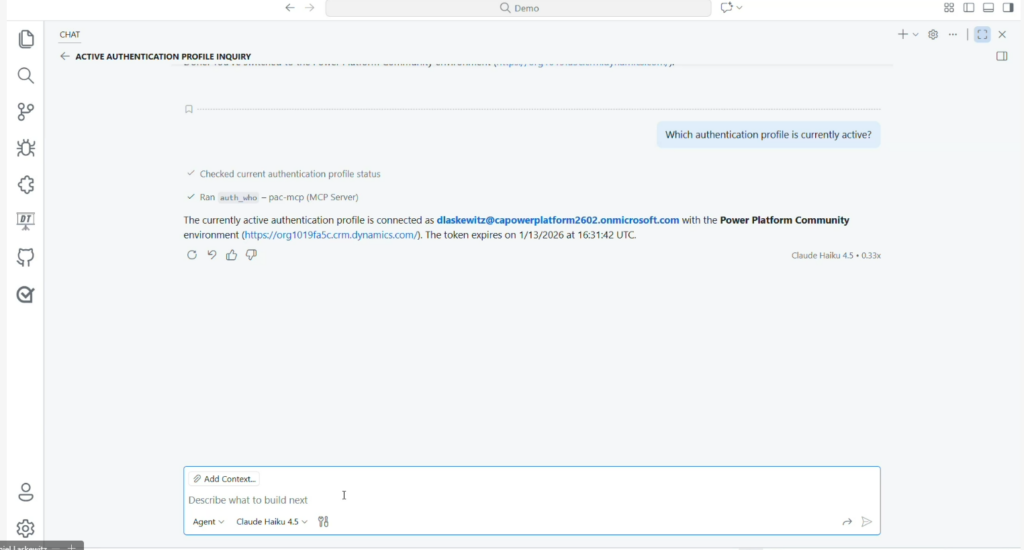This screenshot has height=550, width=1024.
Task: Open the Manage gear in activity bar
Action: click(25, 528)
